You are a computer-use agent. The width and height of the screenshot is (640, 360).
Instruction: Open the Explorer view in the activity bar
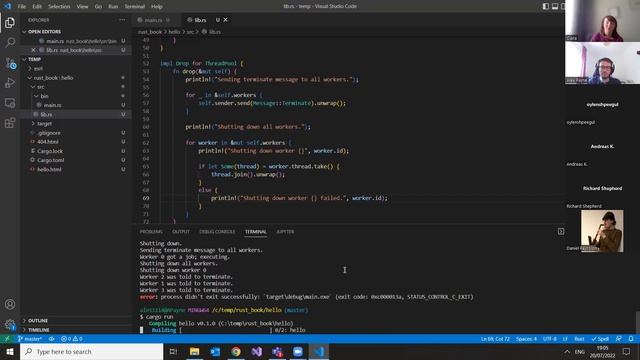pyautogui.click(x=10, y=22)
